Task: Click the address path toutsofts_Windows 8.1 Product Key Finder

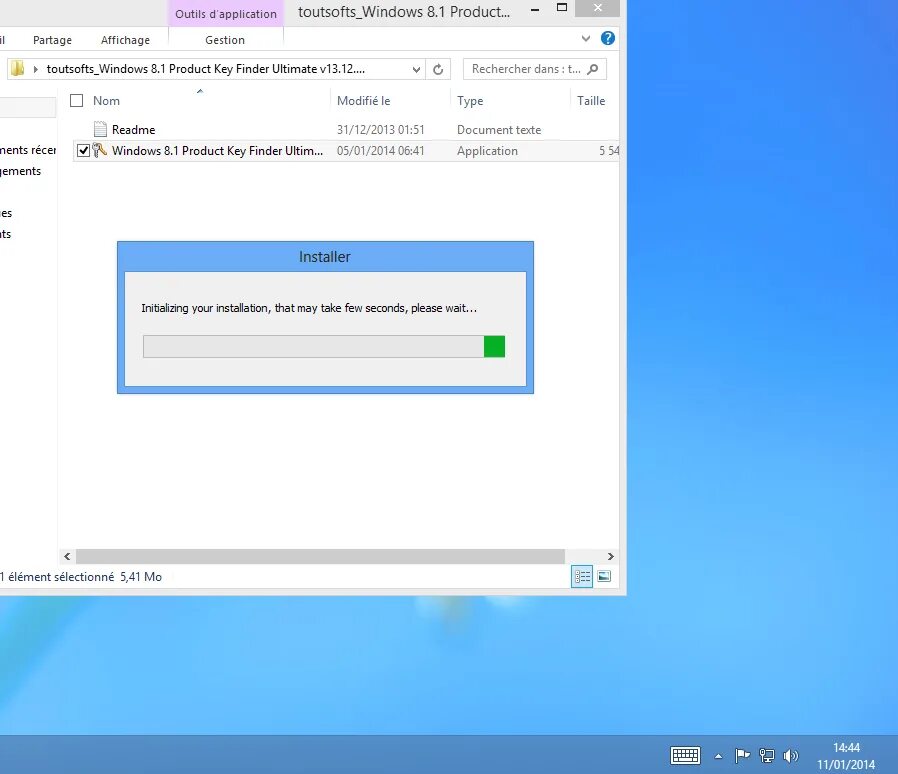Action: pyautogui.click(x=206, y=69)
